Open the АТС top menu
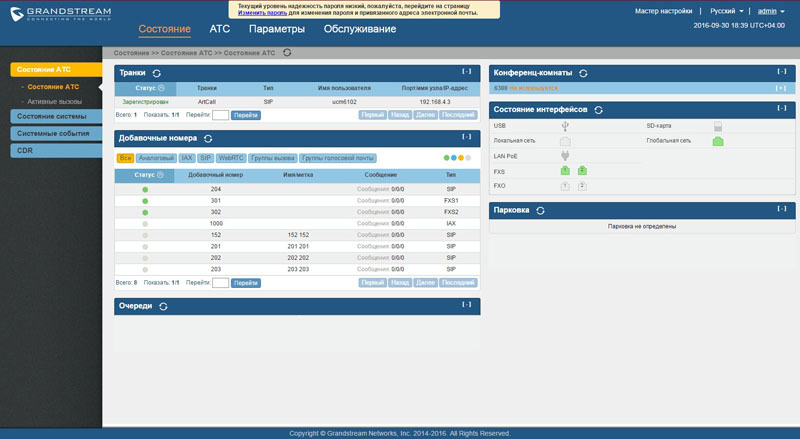 tap(220, 29)
